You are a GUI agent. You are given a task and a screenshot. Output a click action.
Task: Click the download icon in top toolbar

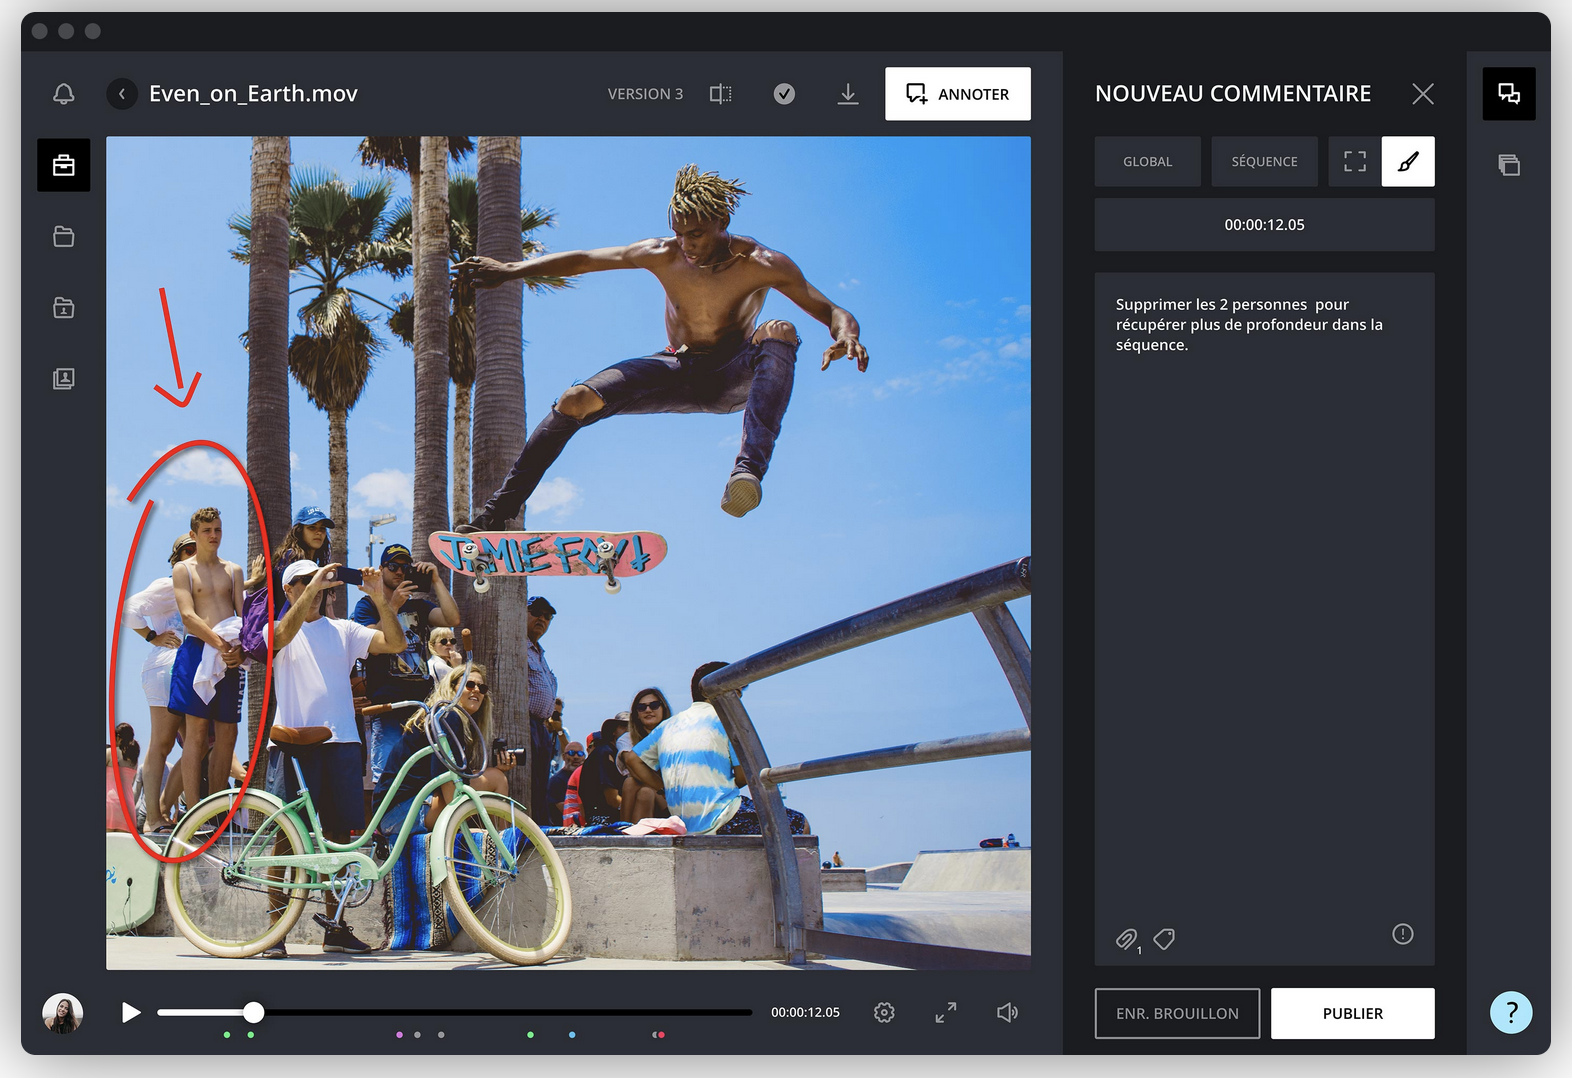point(848,94)
